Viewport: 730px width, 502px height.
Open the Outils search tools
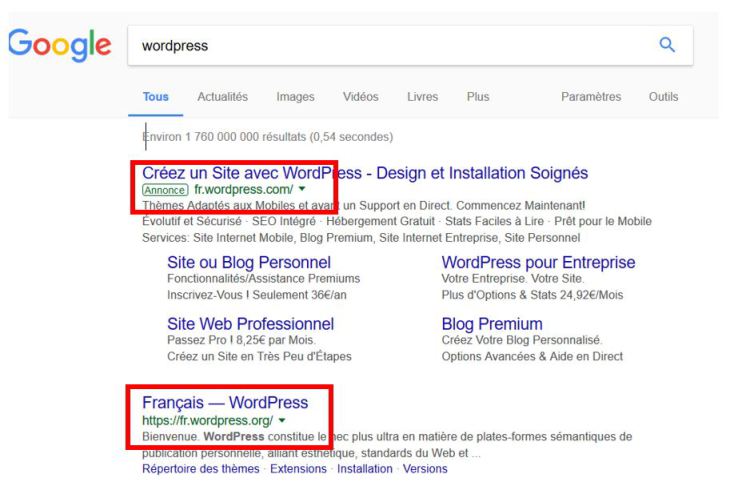point(663,97)
